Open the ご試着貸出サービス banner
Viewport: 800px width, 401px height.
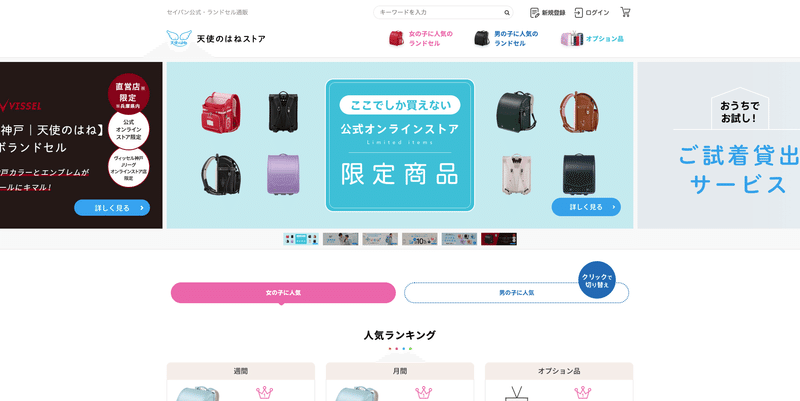(x=718, y=145)
